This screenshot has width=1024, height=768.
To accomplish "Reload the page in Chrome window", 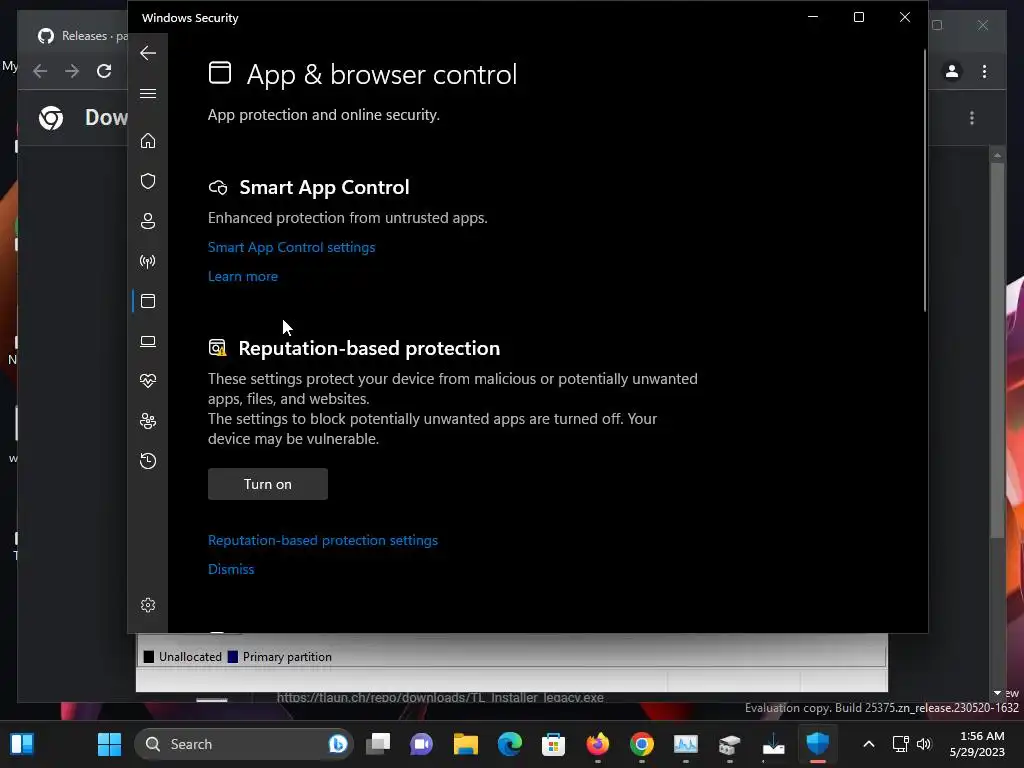I will click(104, 71).
